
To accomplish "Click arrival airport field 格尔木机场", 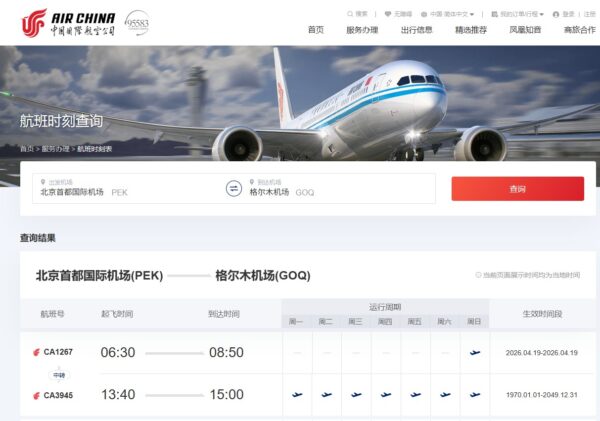I will [x=341, y=188].
